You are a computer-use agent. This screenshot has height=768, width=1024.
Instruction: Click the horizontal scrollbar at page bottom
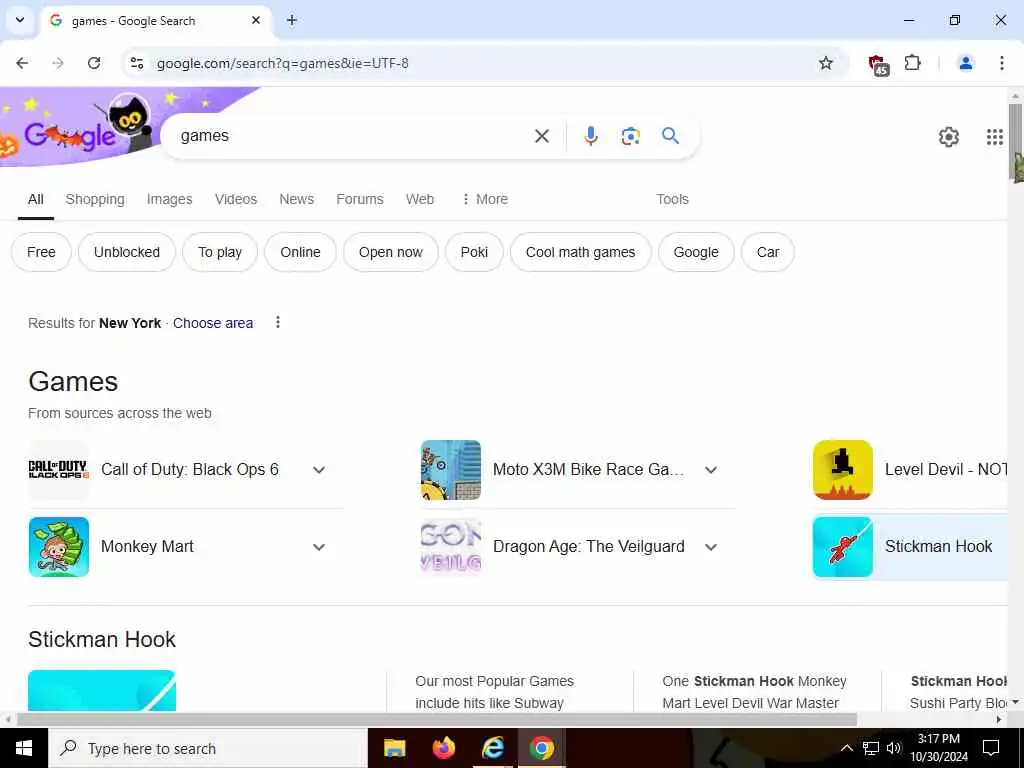[x=438, y=720]
